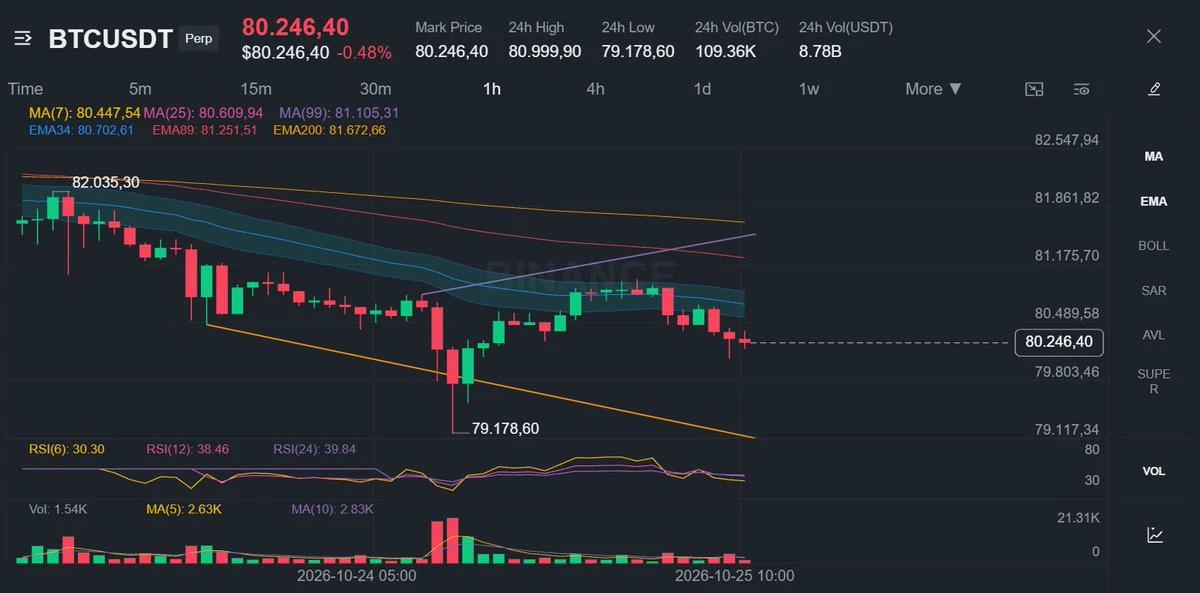The width and height of the screenshot is (1200, 593).
Task: Enable the AVL indicator
Action: tap(1154, 335)
